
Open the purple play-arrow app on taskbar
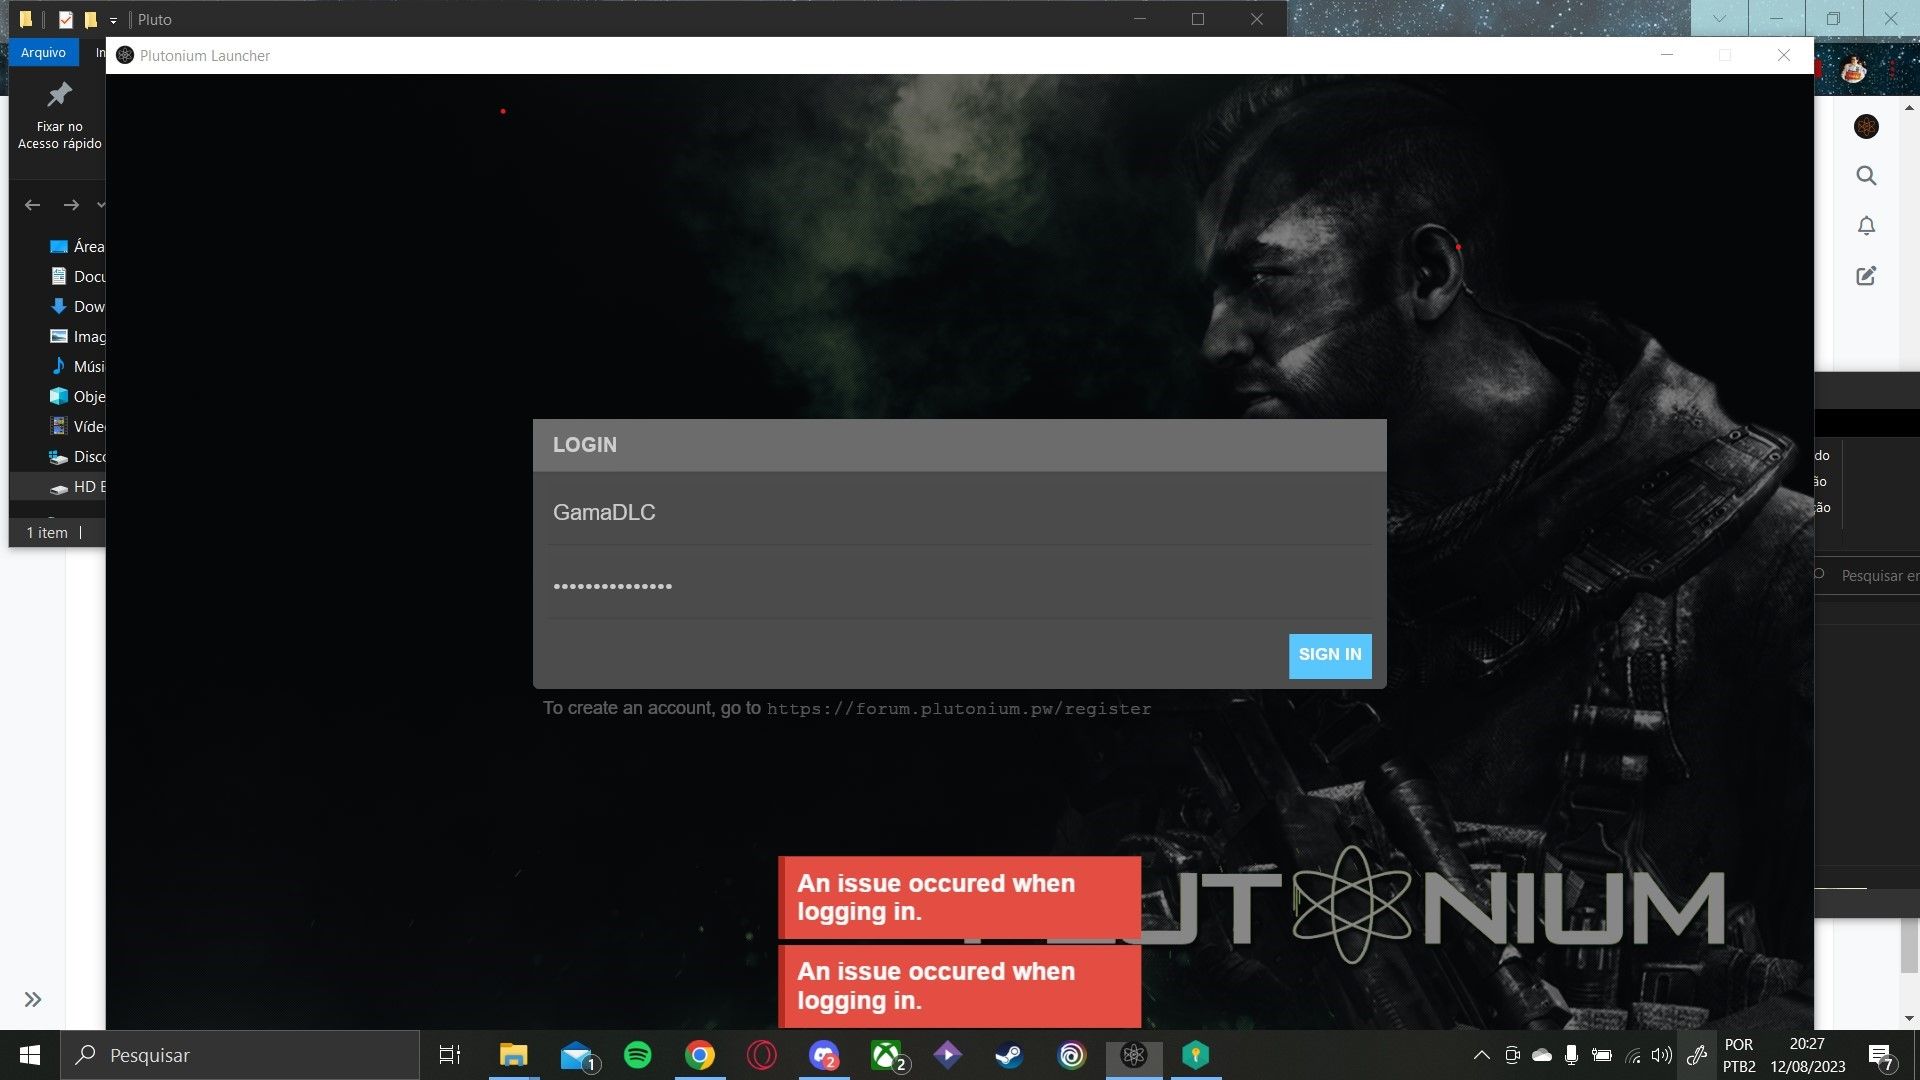tap(947, 1055)
